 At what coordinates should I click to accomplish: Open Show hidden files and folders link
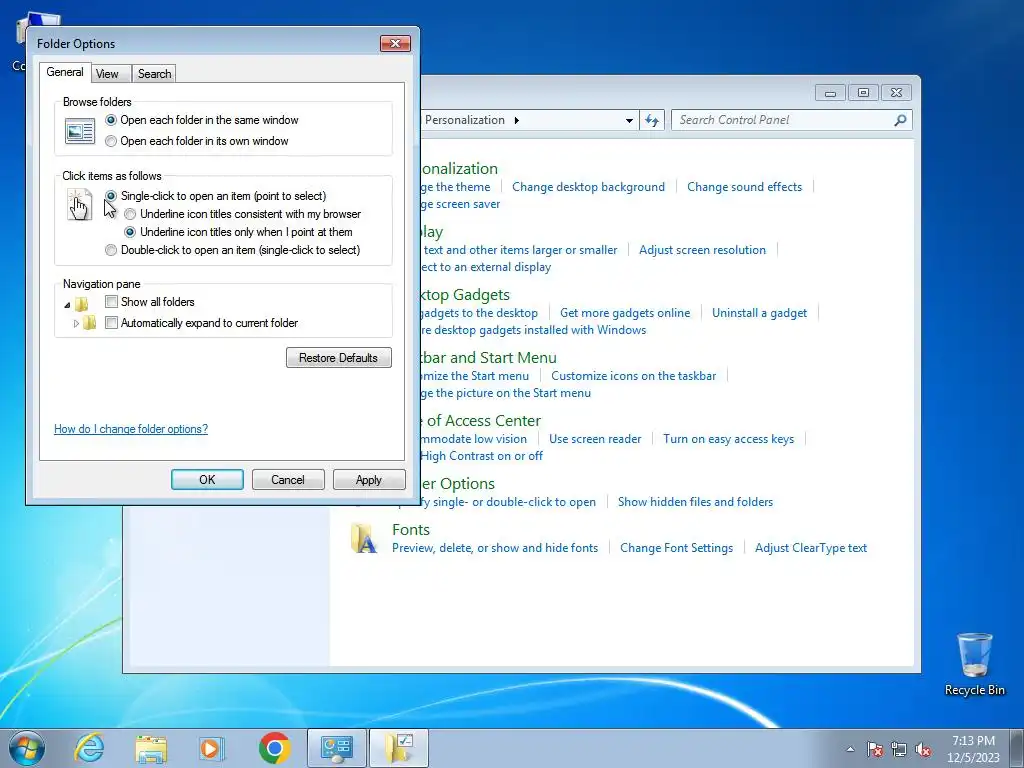click(696, 502)
